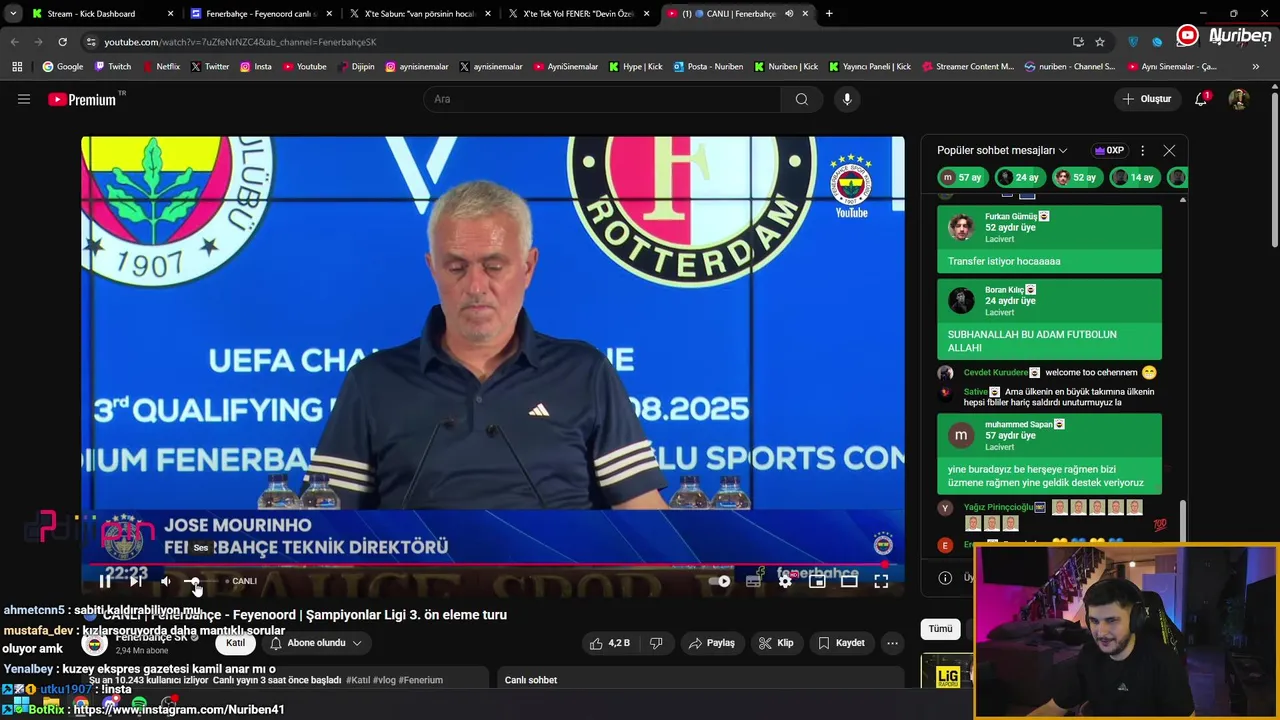The width and height of the screenshot is (1280, 720).
Task: Click the Fenerbahçe SK channel avatar
Action: [95, 643]
